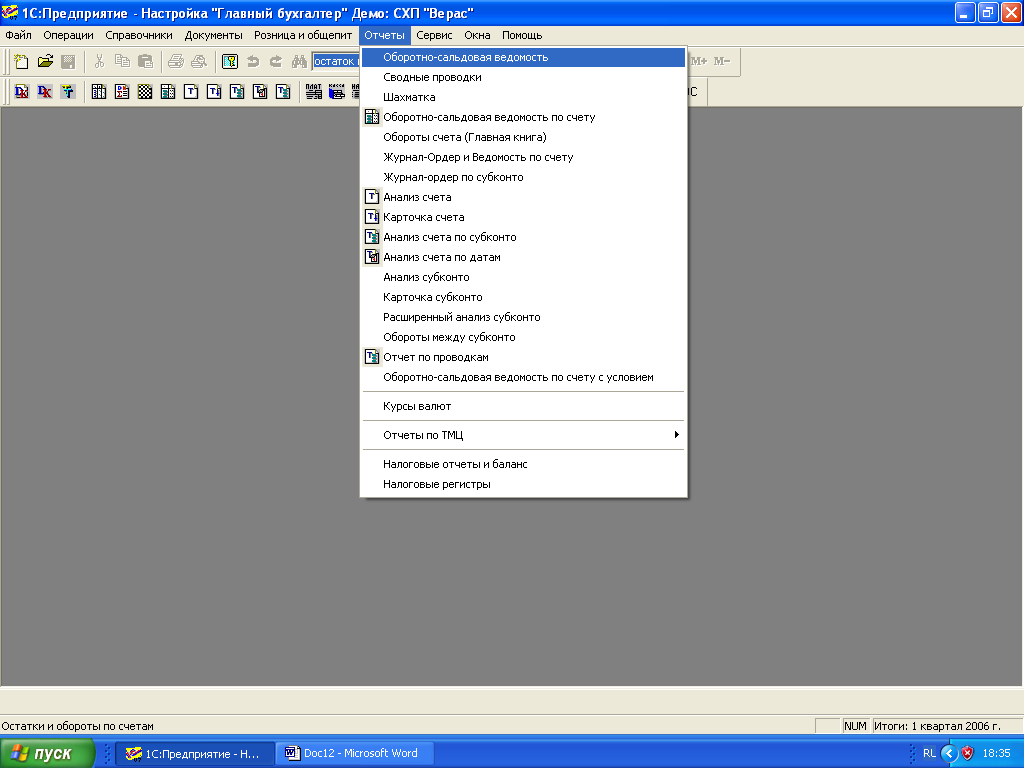Screen dimensions: 1024x768
Task: Click the Redo arrow toolbar icon
Action: [276, 61]
